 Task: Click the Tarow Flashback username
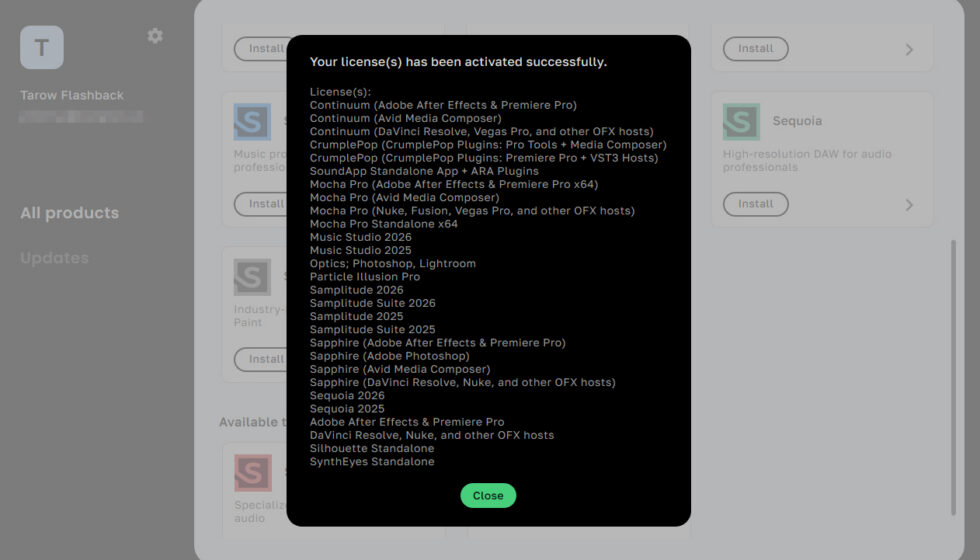[x=72, y=95]
